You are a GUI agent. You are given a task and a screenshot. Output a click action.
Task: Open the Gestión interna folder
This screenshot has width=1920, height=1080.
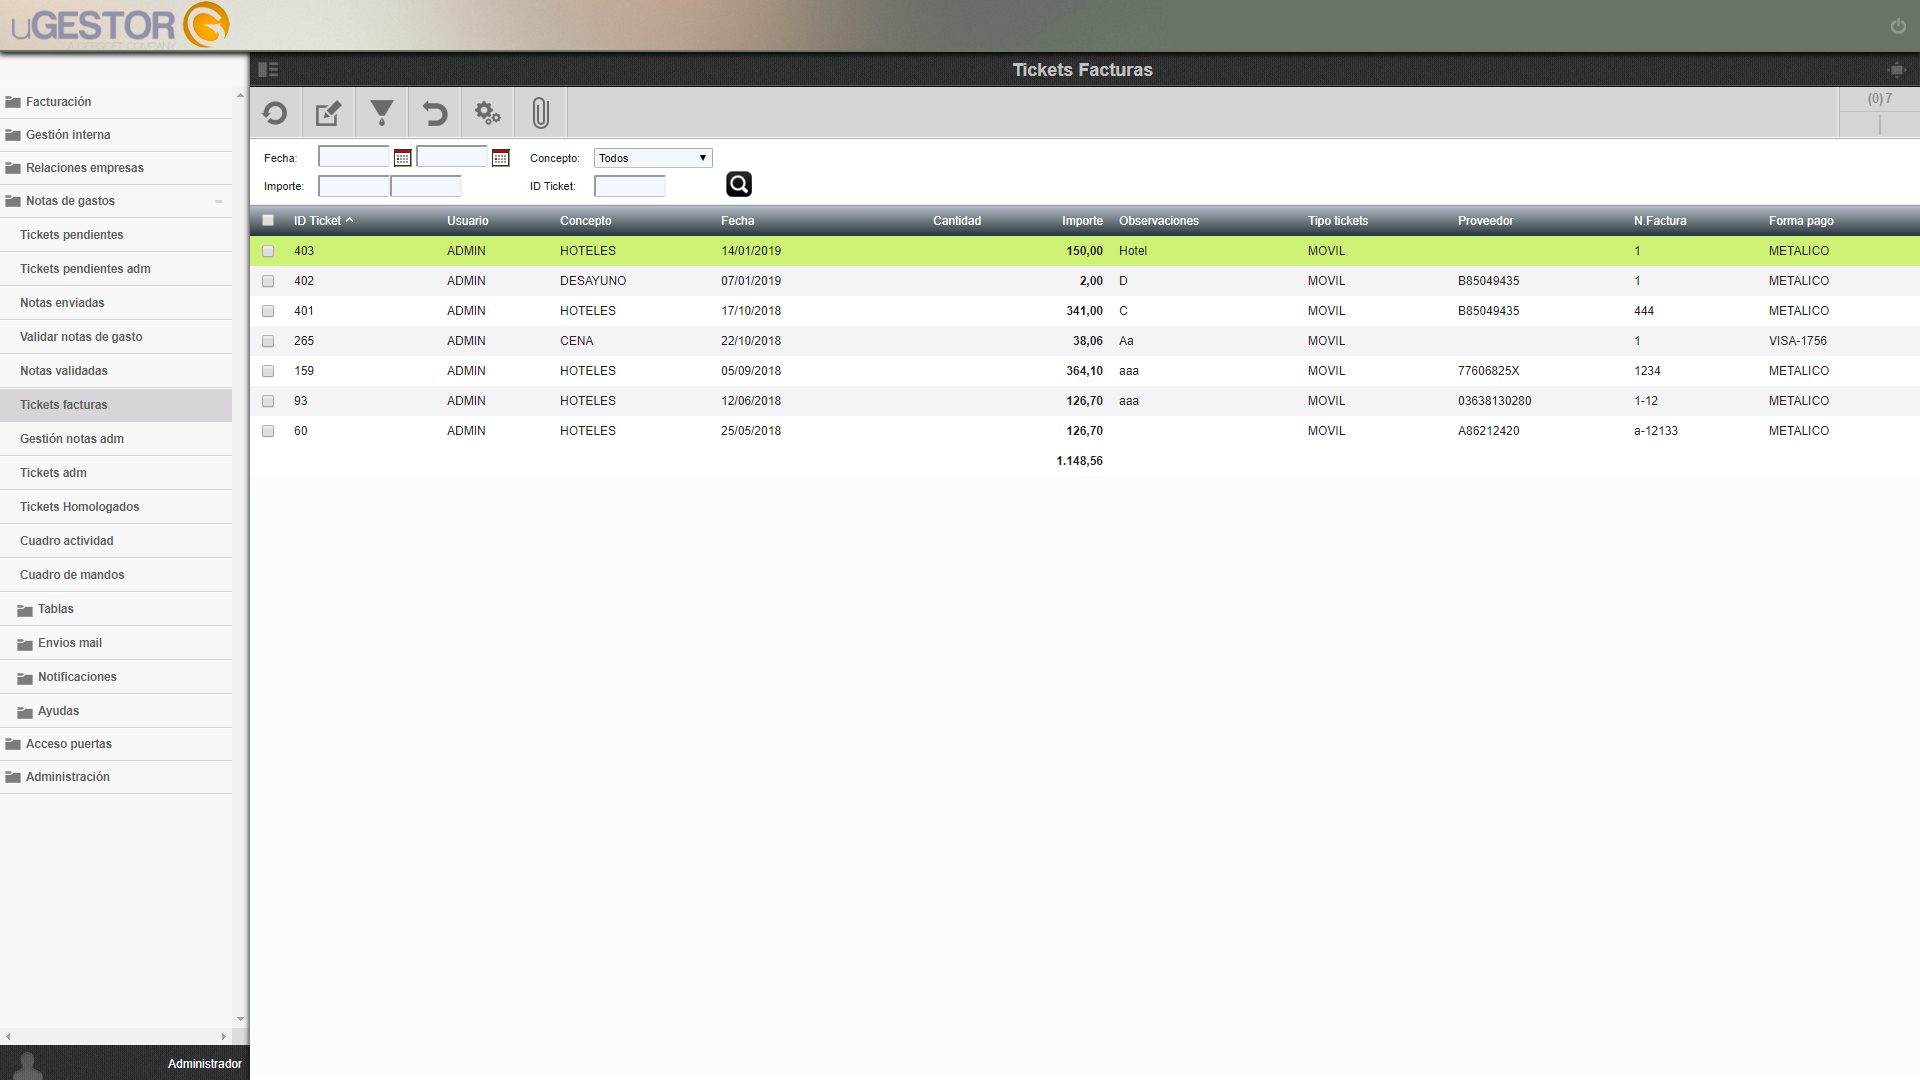click(x=116, y=135)
